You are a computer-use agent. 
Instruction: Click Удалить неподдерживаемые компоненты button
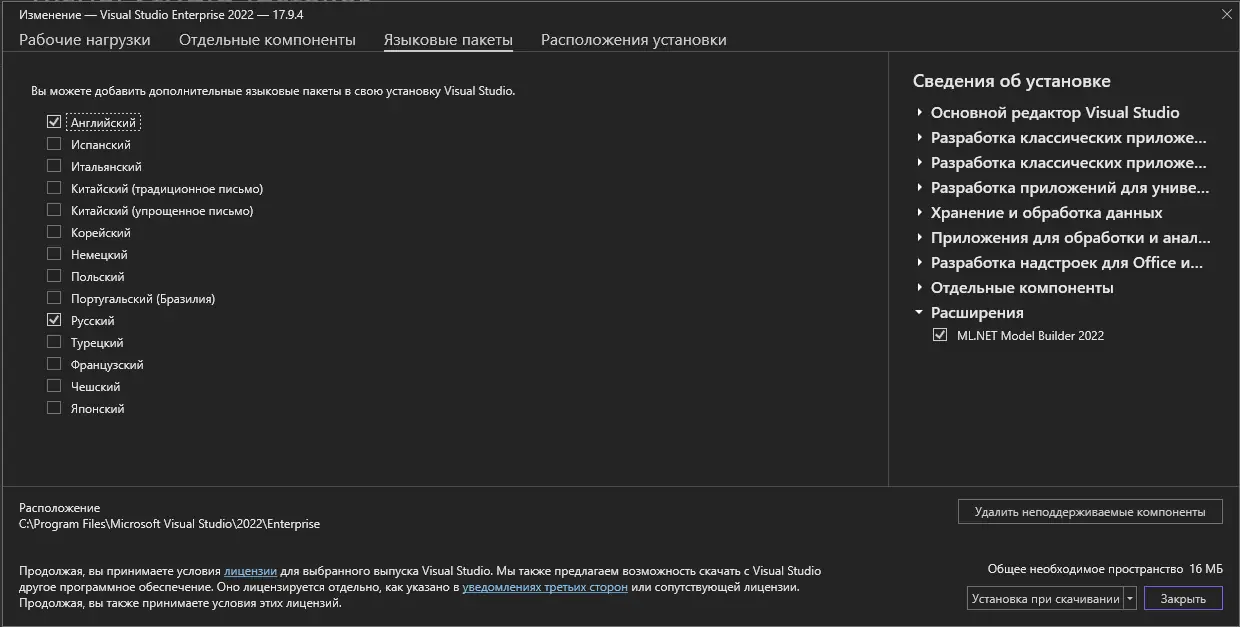1089,512
